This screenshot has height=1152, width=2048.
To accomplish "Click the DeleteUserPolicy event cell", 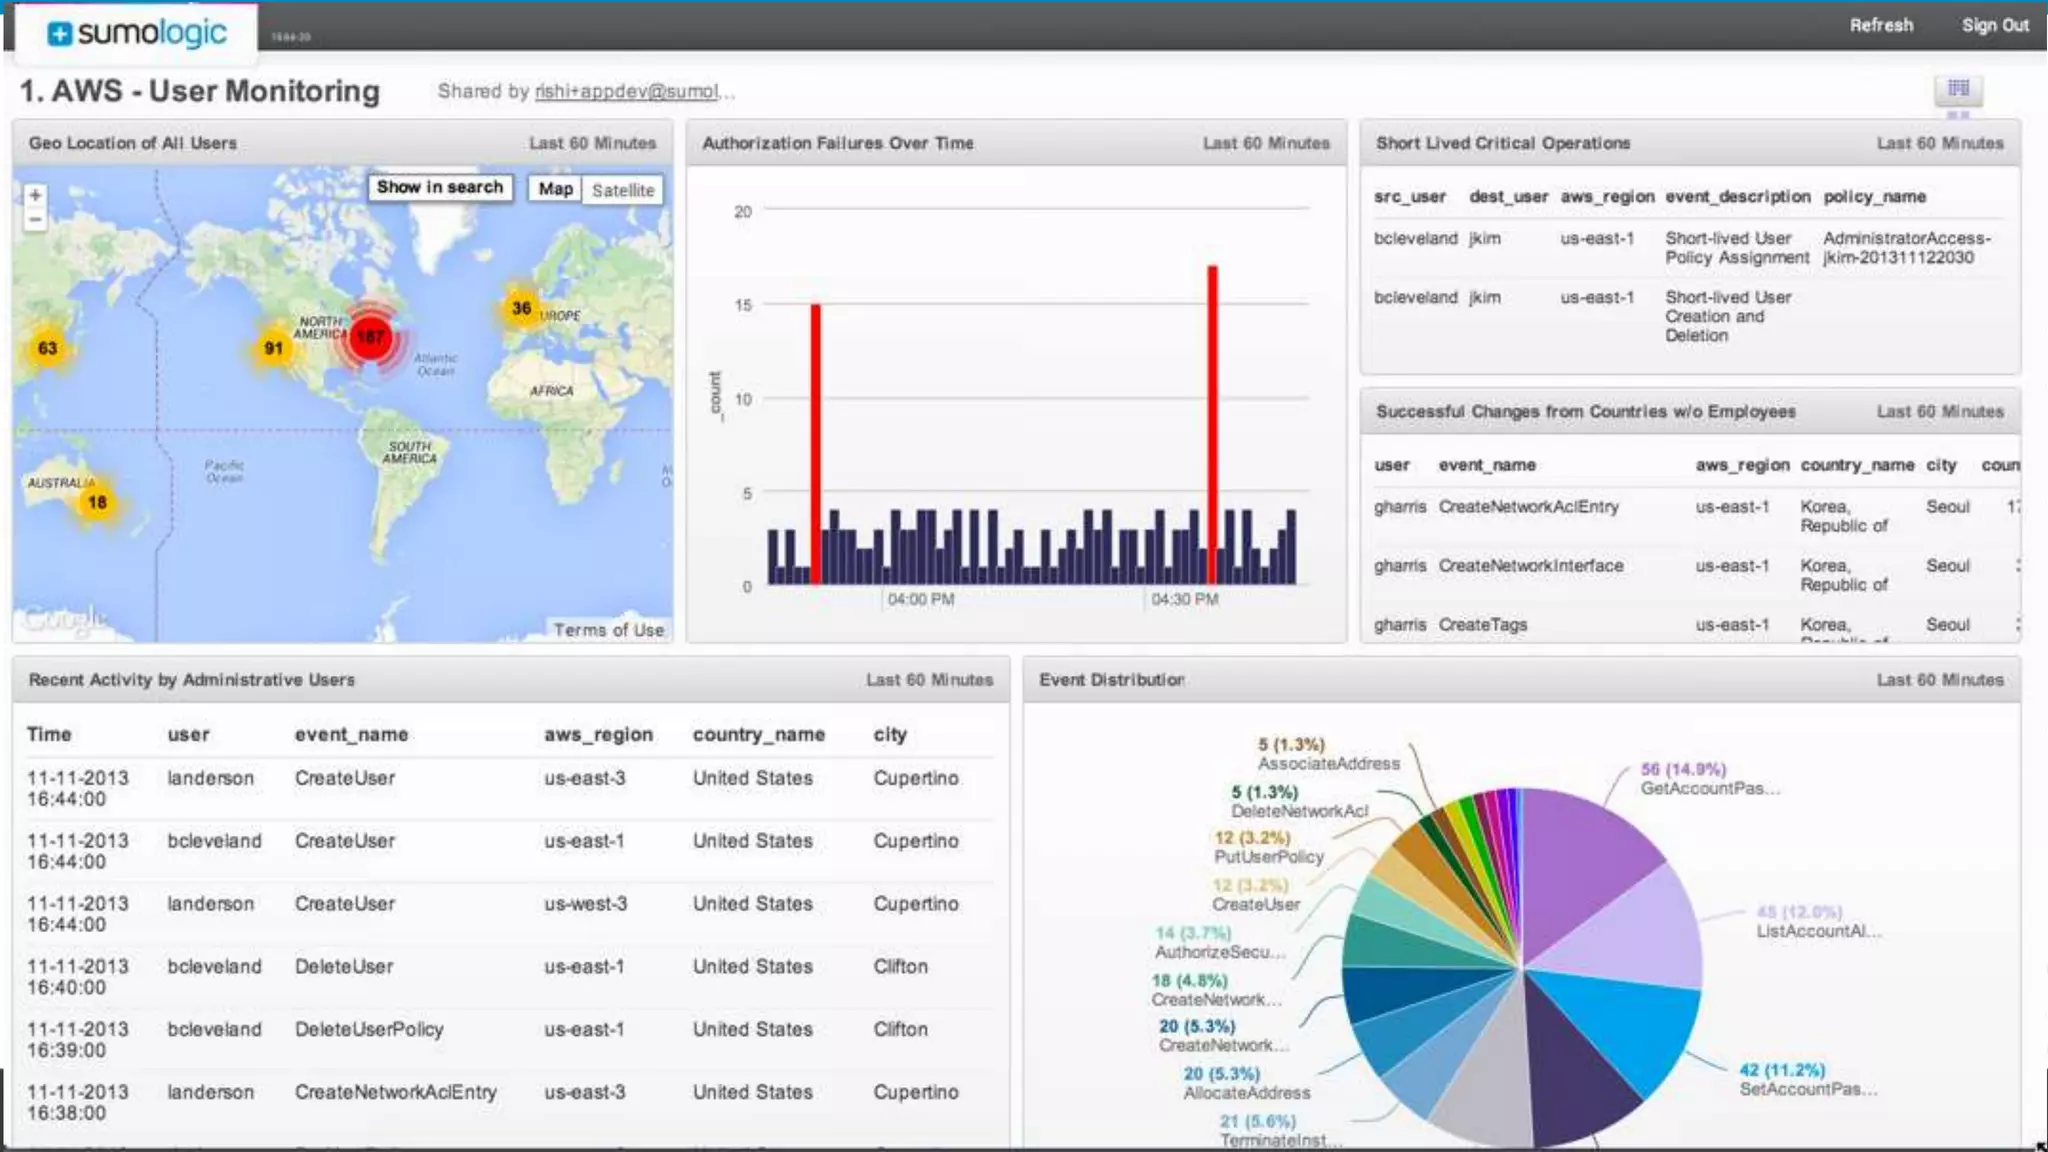I will (368, 1029).
